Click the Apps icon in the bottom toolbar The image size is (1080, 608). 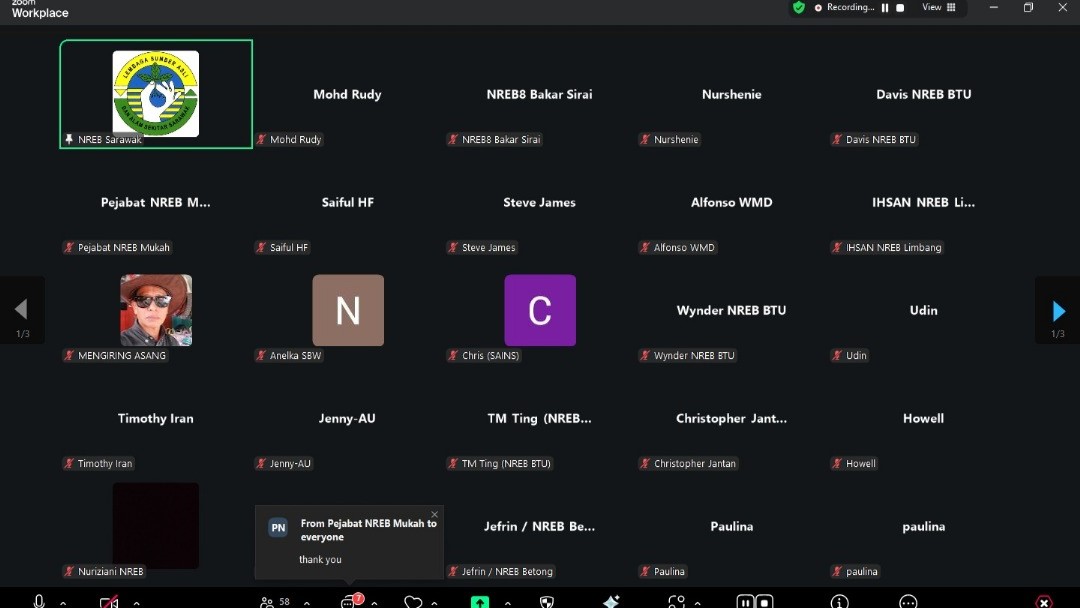click(x=677, y=601)
